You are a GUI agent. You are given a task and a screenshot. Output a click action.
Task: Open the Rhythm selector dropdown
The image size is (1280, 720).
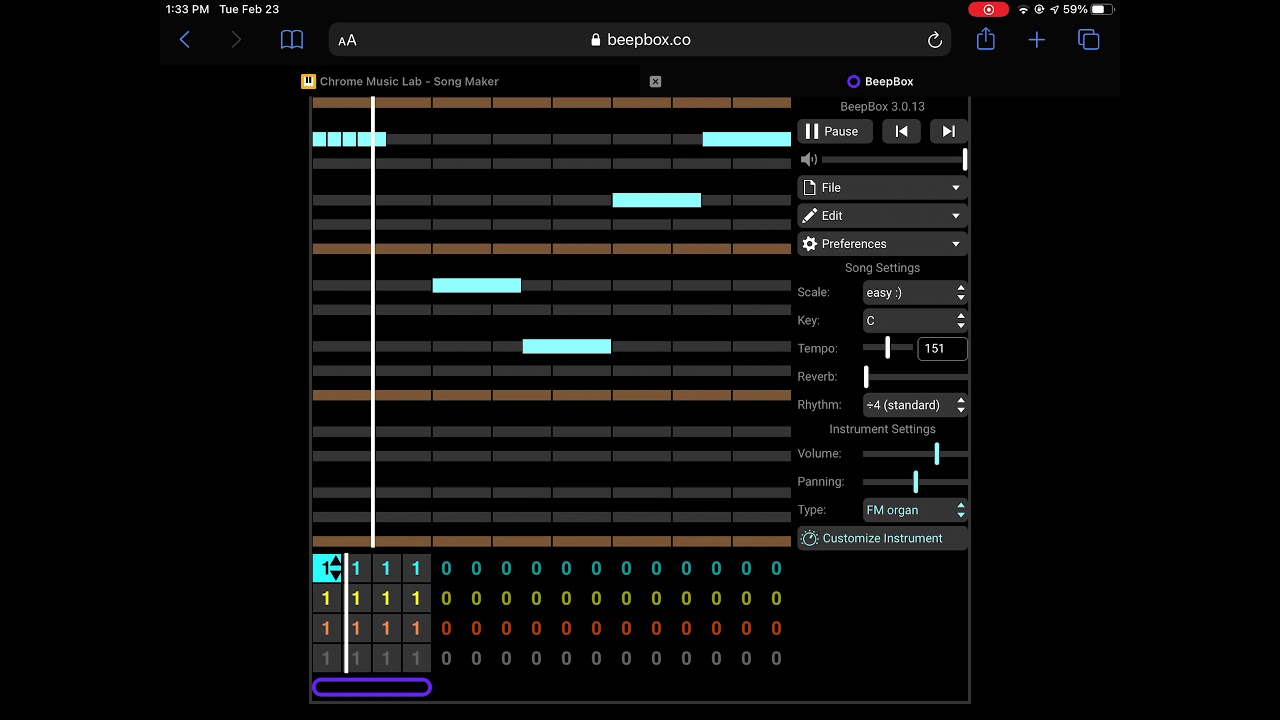coord(915,405)
